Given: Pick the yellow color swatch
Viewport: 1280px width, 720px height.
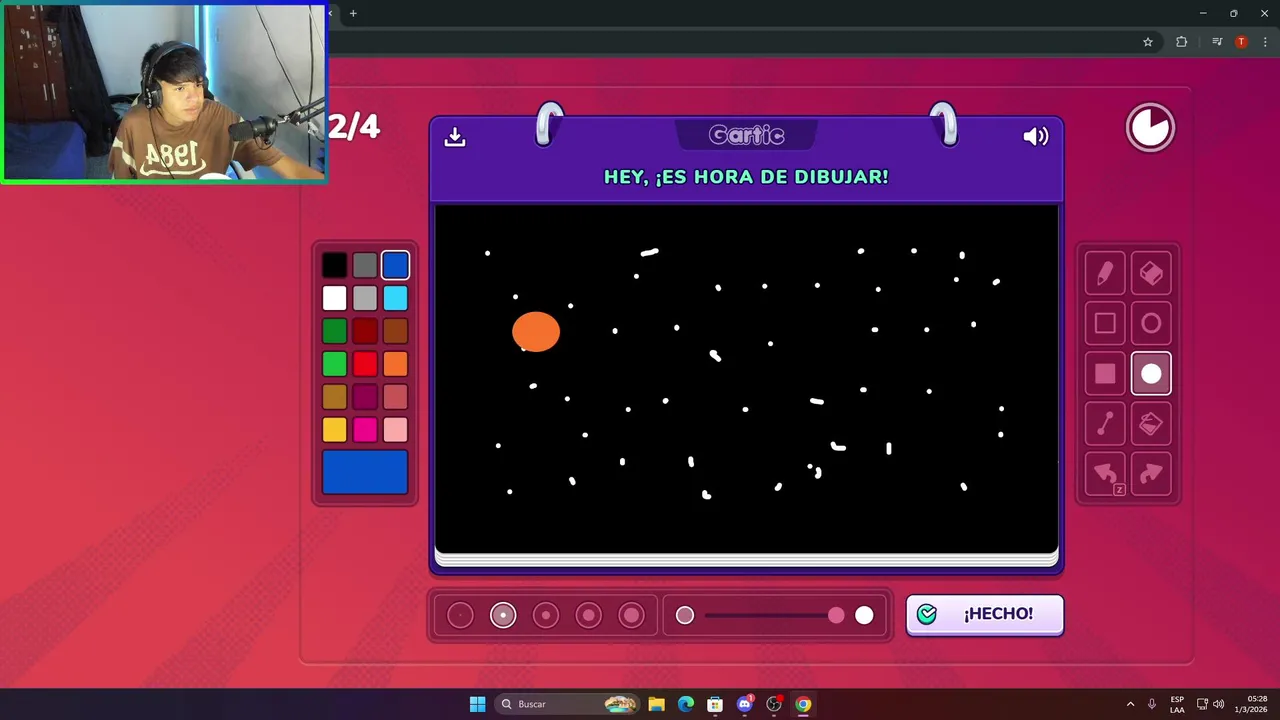Looking at the screenshot, I should click(x=335, y=430).
